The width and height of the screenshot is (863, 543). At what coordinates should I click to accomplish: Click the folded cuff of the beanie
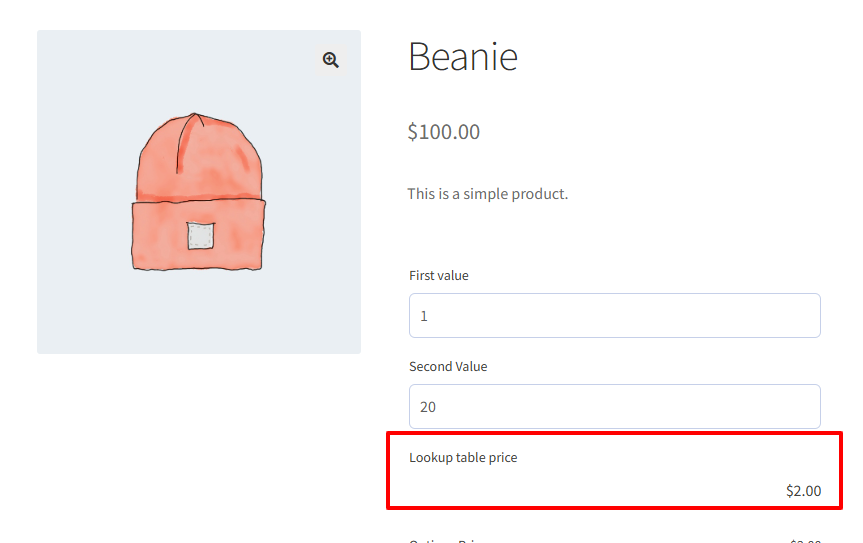(198, 235)
